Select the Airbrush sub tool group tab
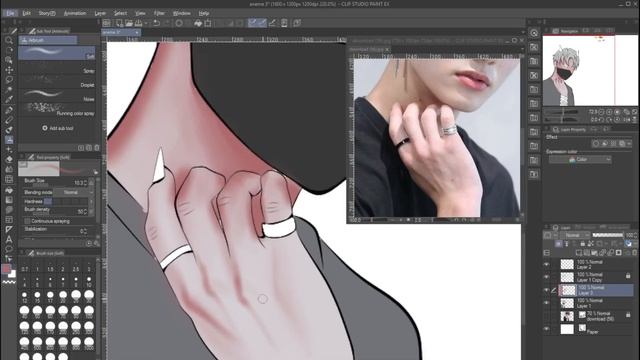Viewport: 640px width, 360px height. pyautogui.click(x=48, y=40)
